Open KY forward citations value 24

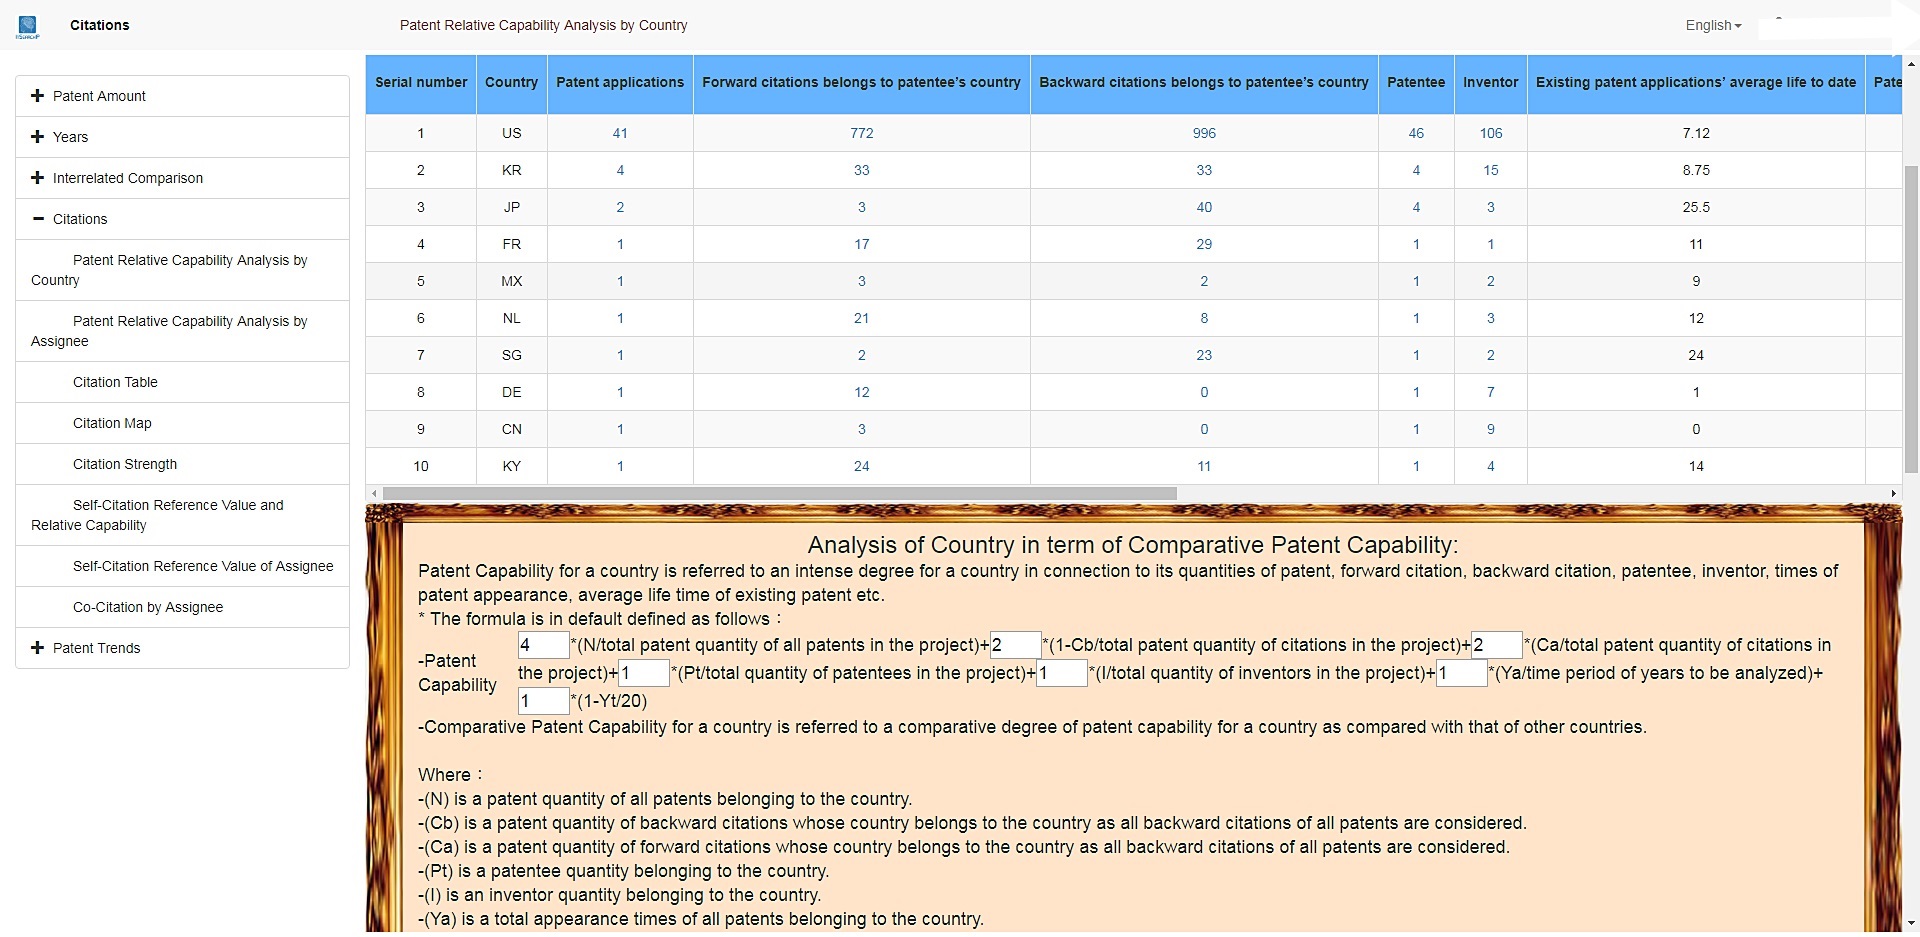coord(862,466)
